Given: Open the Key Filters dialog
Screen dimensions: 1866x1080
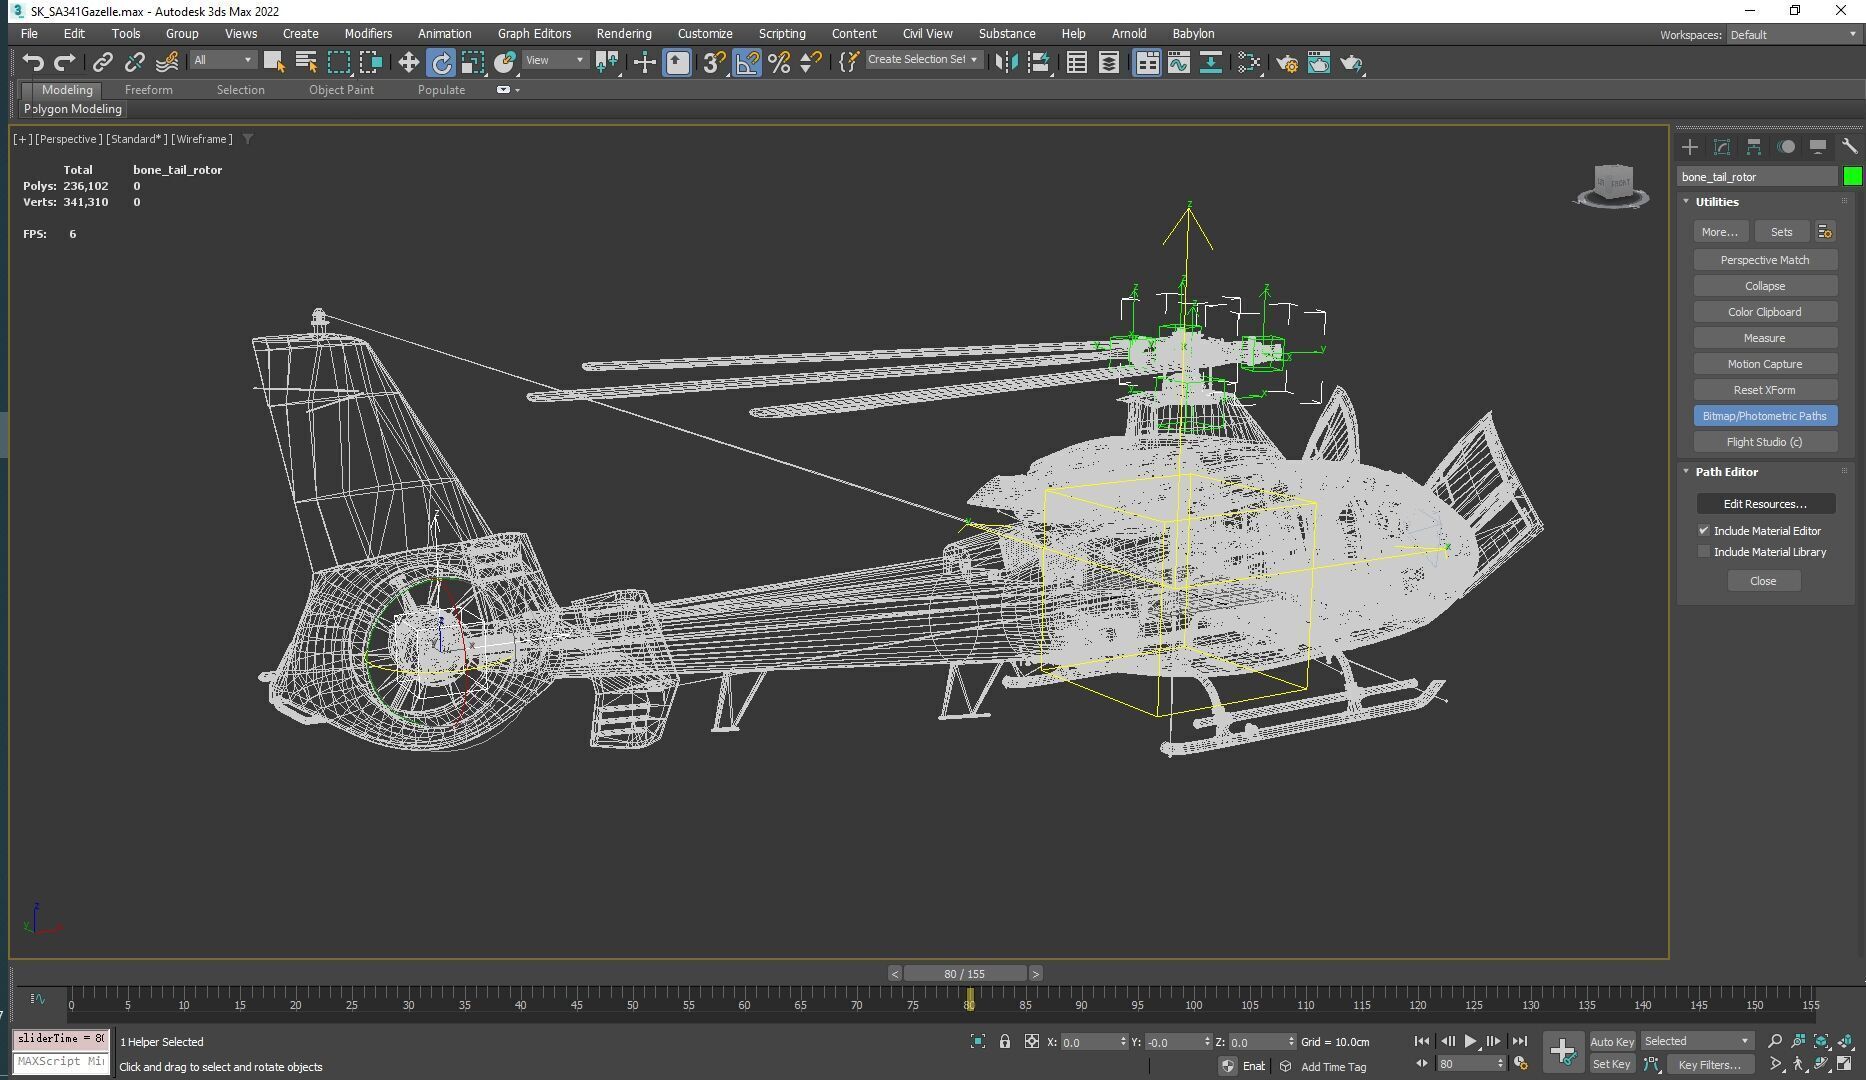Looking at the screenshot, I should (1710, 1065).
